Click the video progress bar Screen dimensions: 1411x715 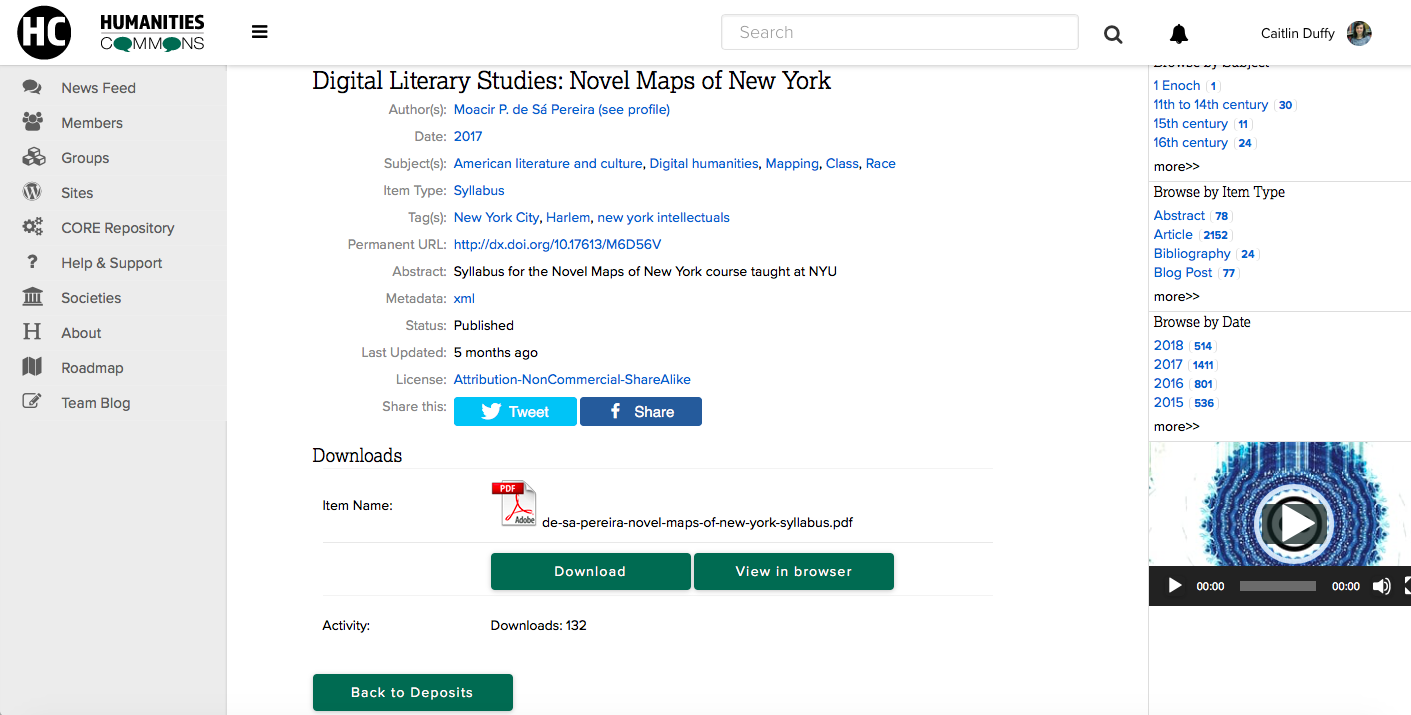[x=1277, y=586]
